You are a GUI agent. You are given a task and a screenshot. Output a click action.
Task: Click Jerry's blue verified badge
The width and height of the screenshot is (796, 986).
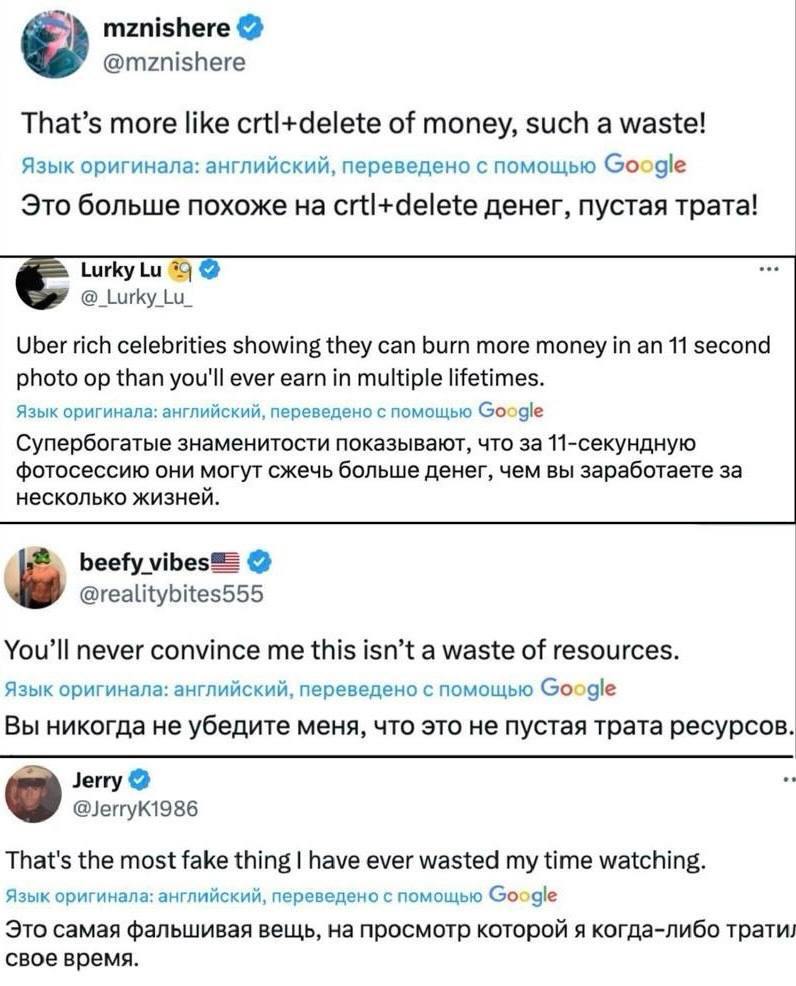tap(141, 777)
